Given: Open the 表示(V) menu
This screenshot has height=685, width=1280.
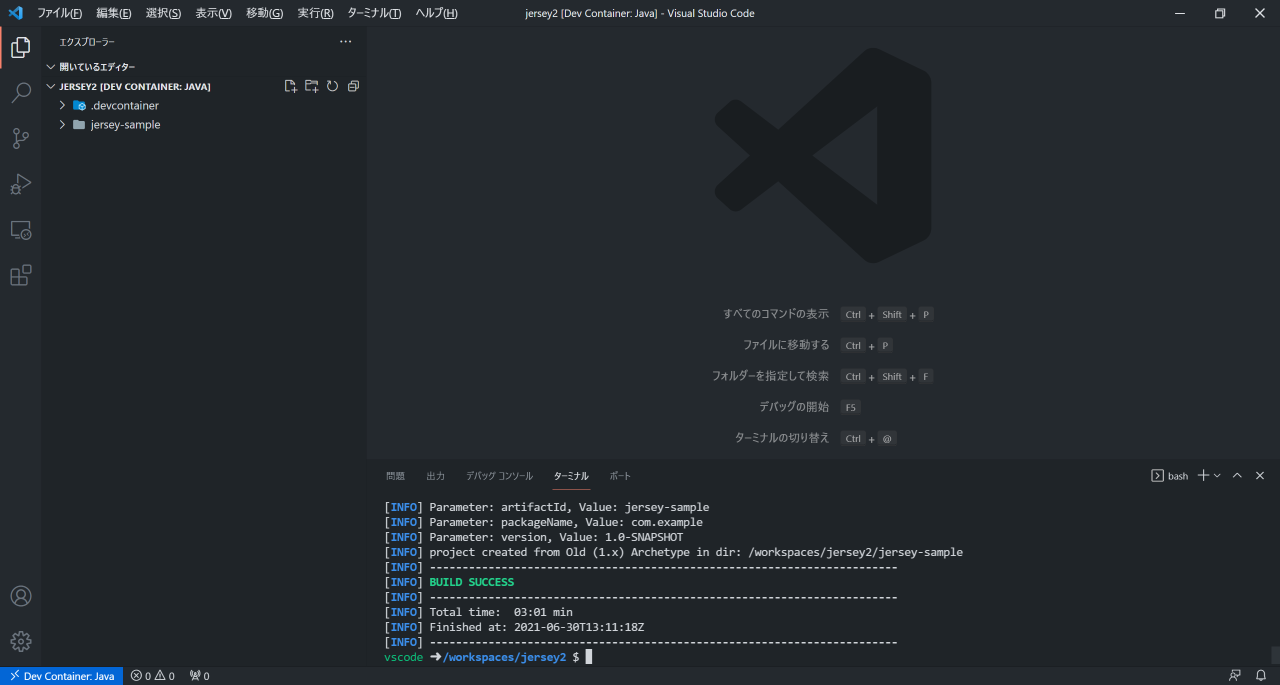Looking at the screenshot, I should tap(213, 13).
